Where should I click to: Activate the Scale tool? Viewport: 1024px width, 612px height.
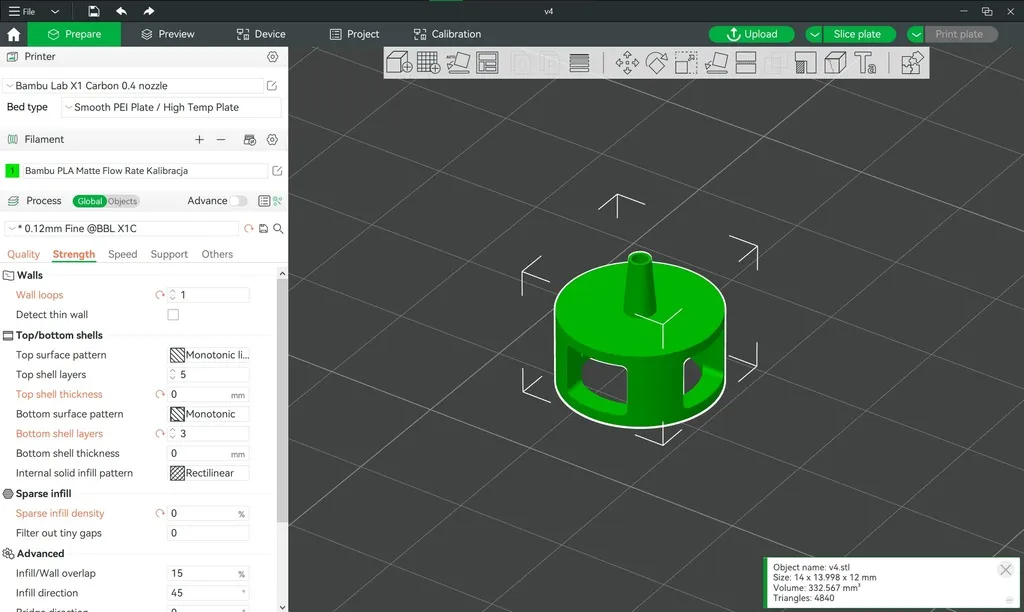(686, 63)
